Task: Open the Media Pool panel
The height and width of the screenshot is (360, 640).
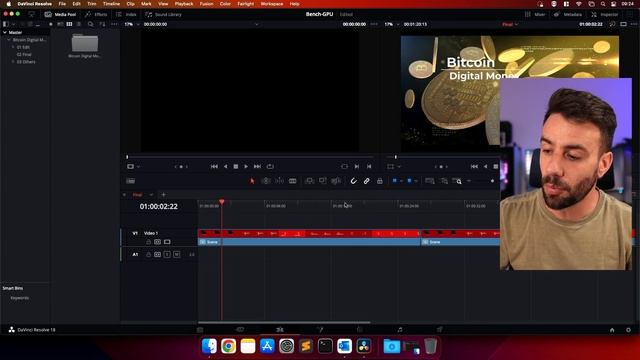Action: [x=60, y=14]
